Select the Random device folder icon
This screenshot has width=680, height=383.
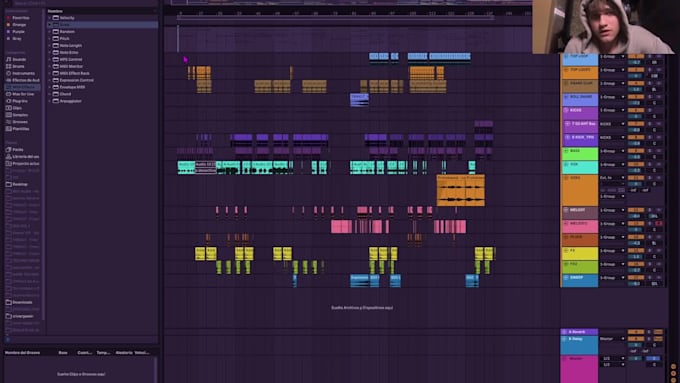click(x=56, y=32)
